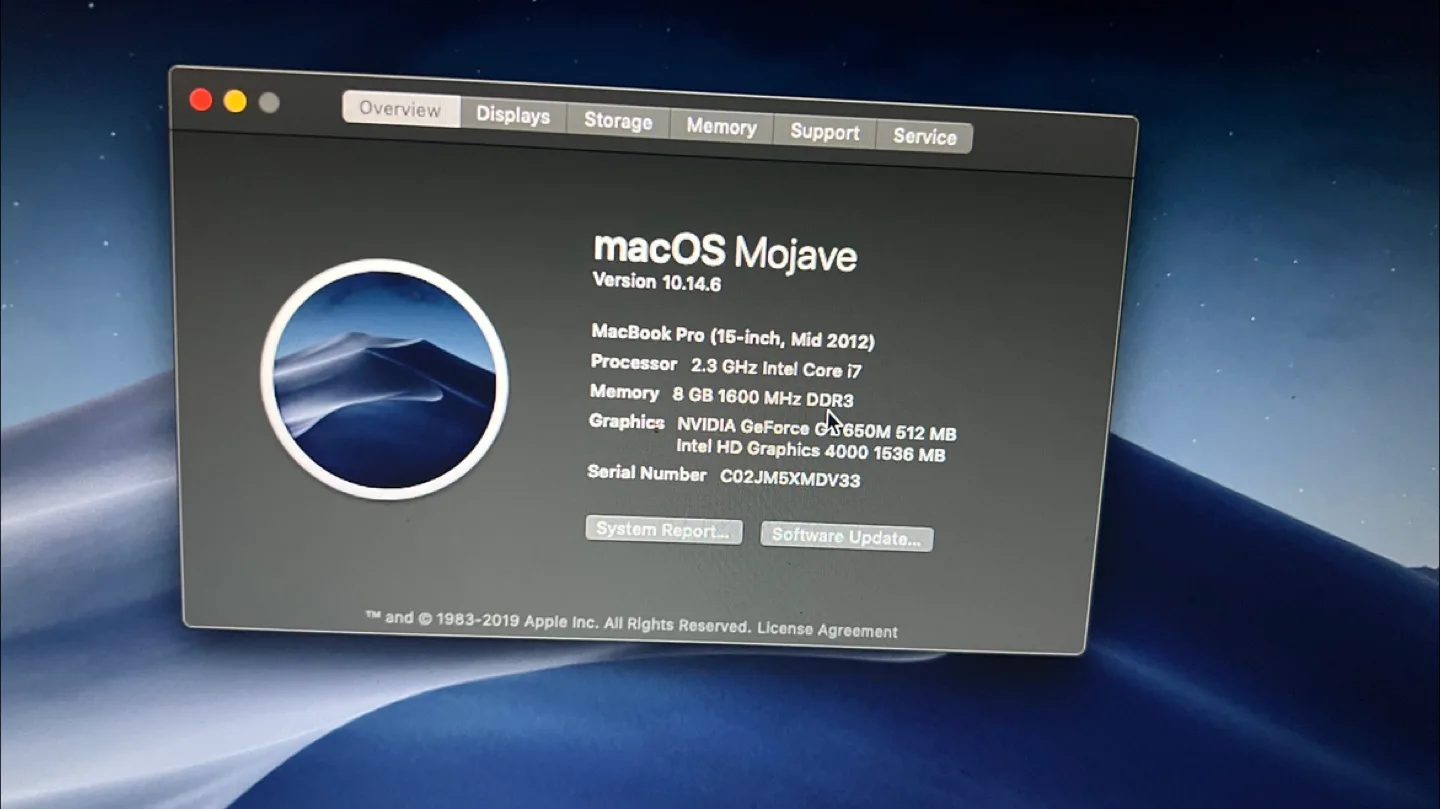This screenshot has width=1440, height=809.
Task: Click the gray disabled zoom button
Action: 268,102
